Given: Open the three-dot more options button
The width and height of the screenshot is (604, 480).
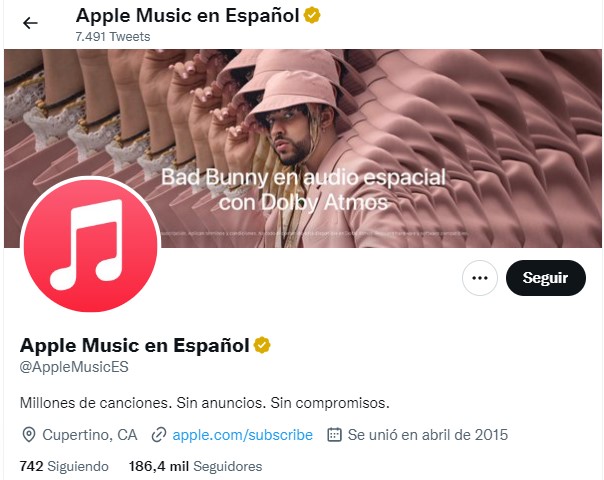Looking at the screenshot, I should click(480, 278).
